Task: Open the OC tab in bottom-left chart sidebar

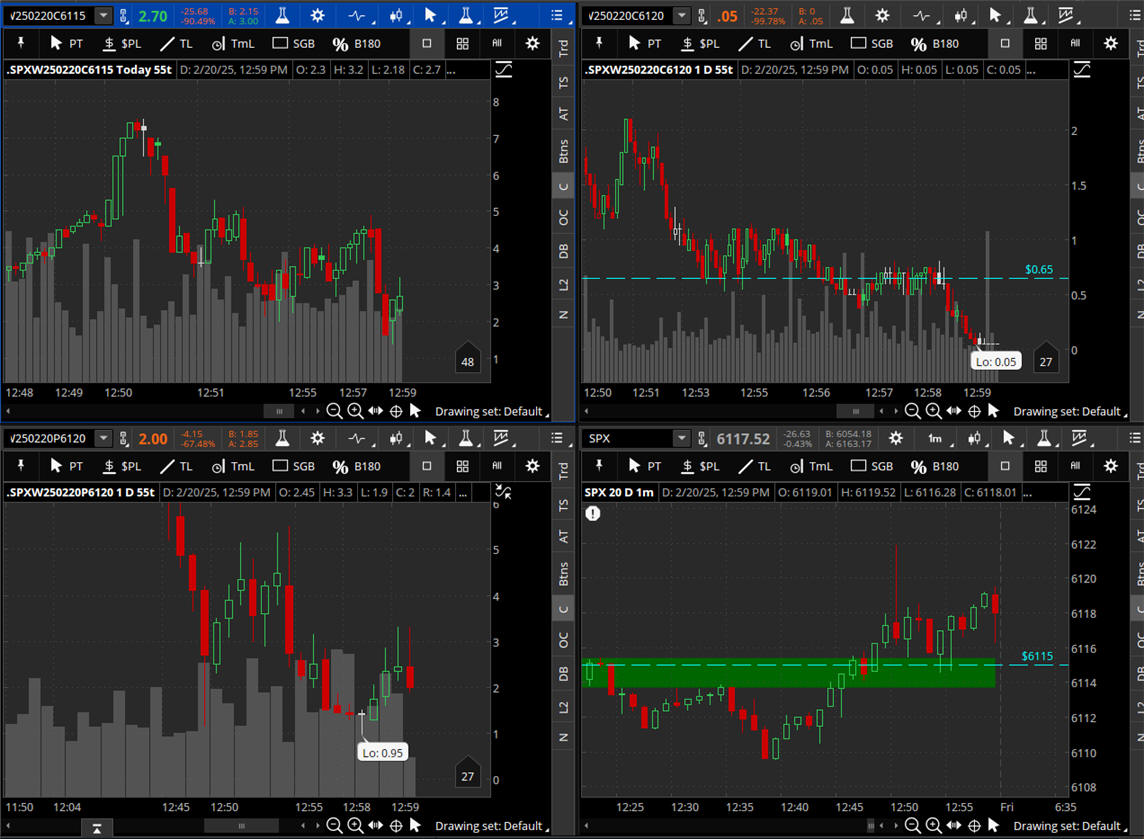Action: [x=564, y=642]
